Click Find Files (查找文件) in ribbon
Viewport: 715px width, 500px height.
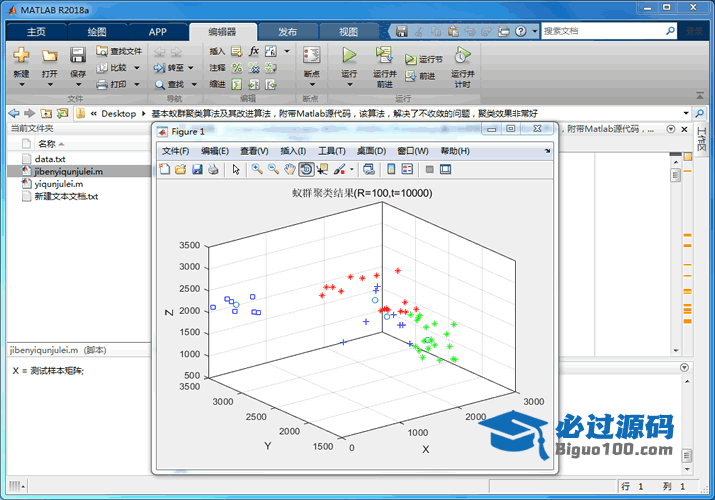[x=119, y=51]
